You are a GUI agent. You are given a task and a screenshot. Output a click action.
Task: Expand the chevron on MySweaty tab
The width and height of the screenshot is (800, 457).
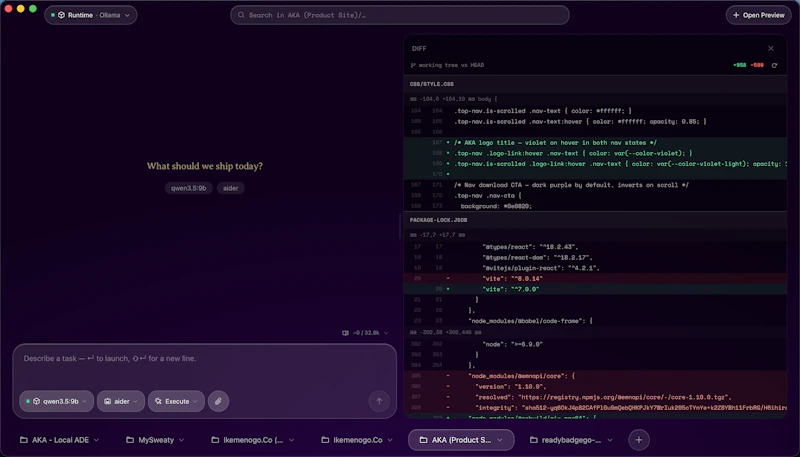coord(182,440)
